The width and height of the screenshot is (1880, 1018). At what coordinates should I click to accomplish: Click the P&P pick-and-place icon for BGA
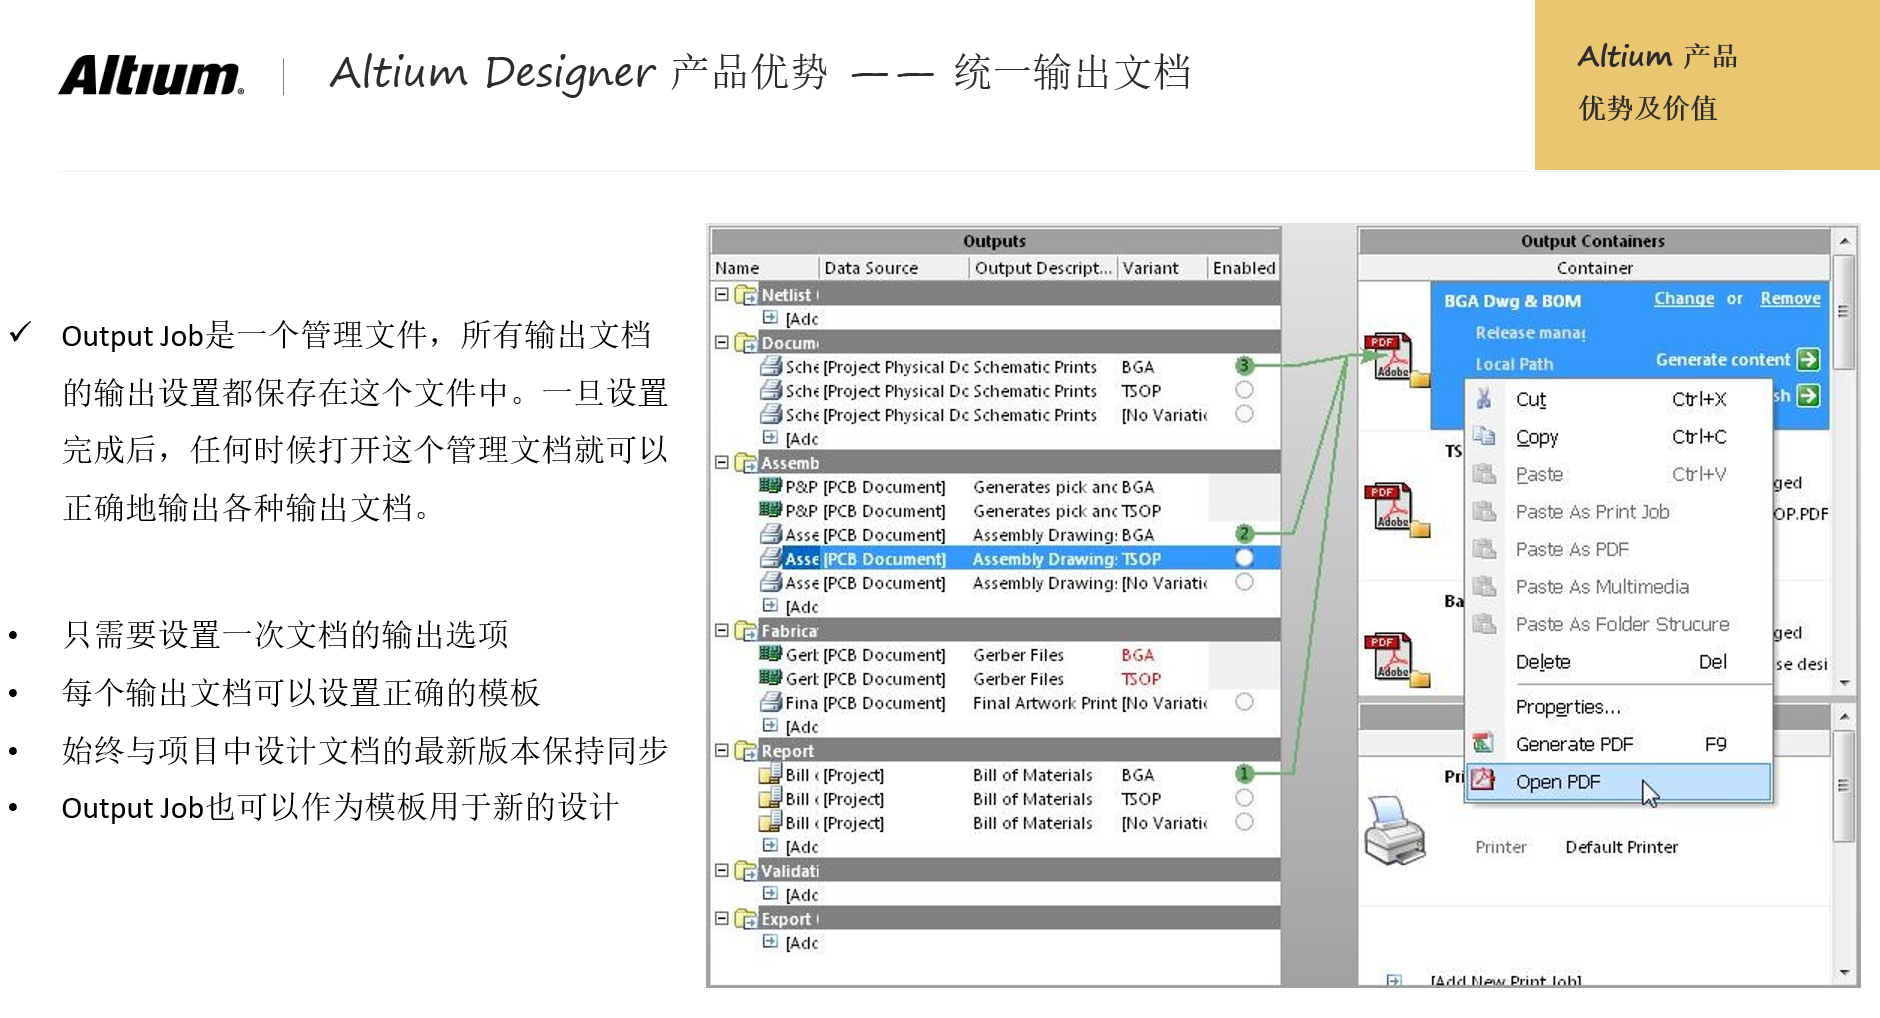770,487
